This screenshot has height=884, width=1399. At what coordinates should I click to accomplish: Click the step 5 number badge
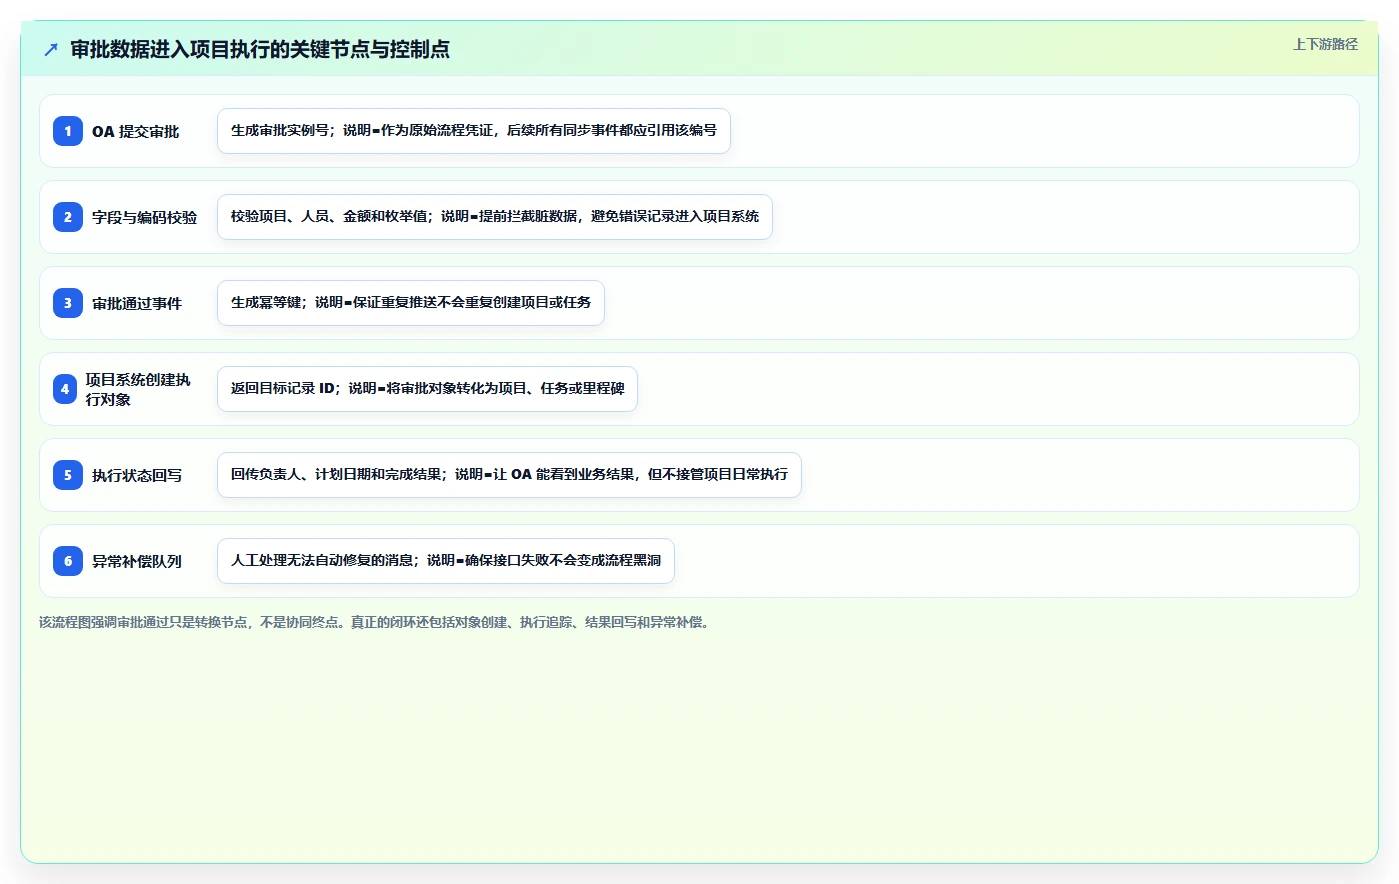coord(68,475)
